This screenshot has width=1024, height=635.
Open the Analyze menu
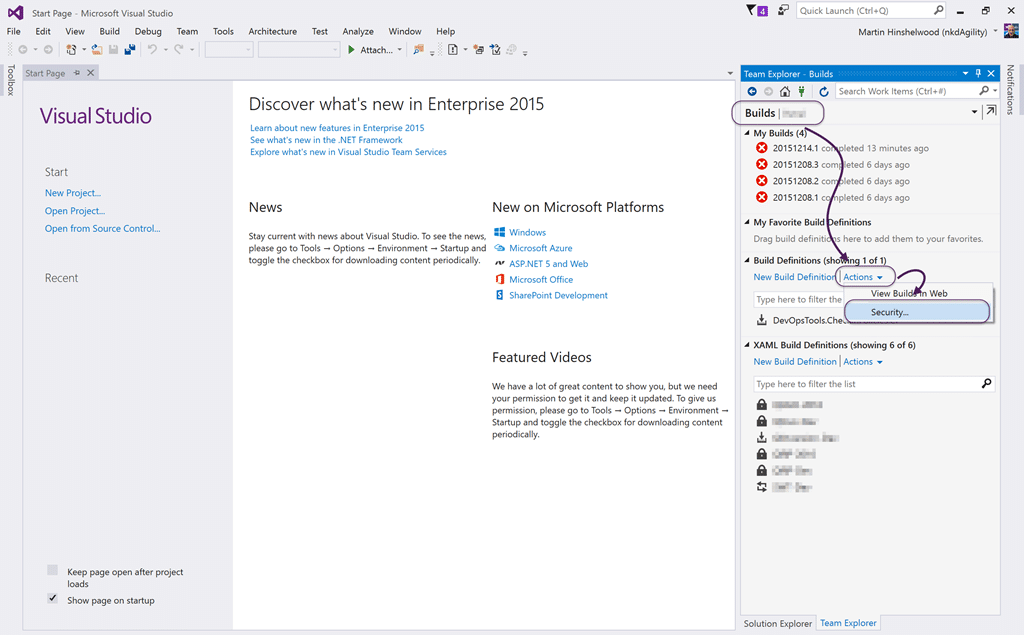pyautogui.click(x=358, y=31)
